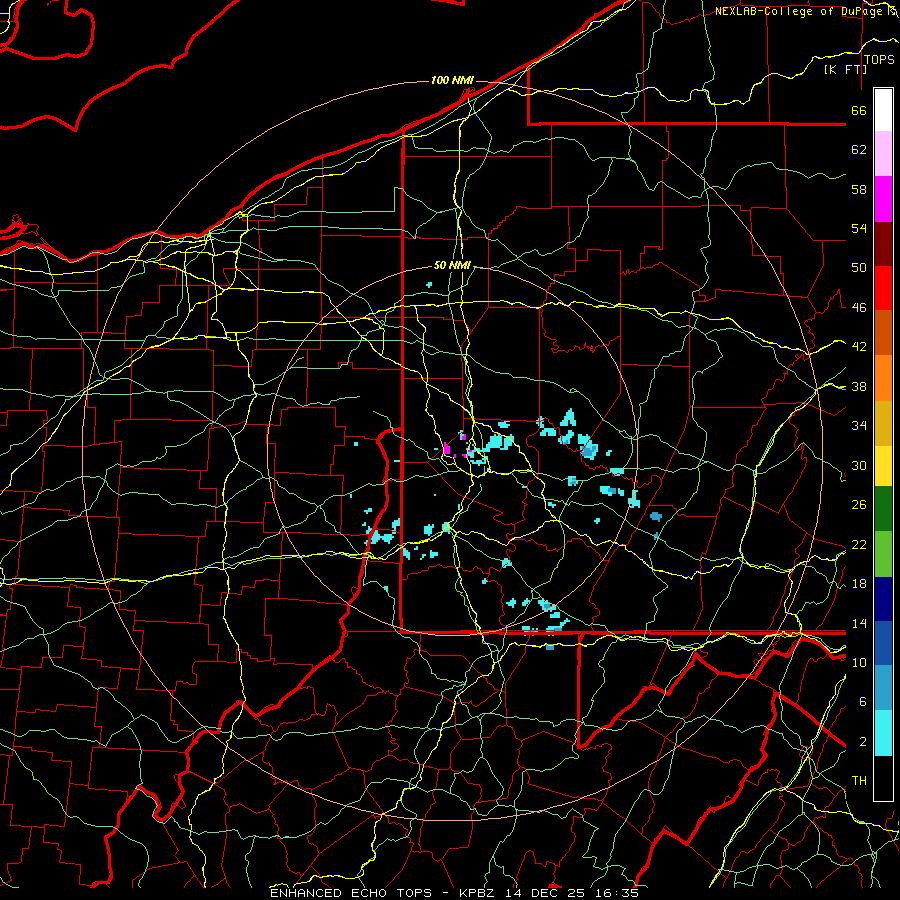This screenshot has height=900, width=900.
Task: Click the 34 legend value
Action: (x=859, y=426)
